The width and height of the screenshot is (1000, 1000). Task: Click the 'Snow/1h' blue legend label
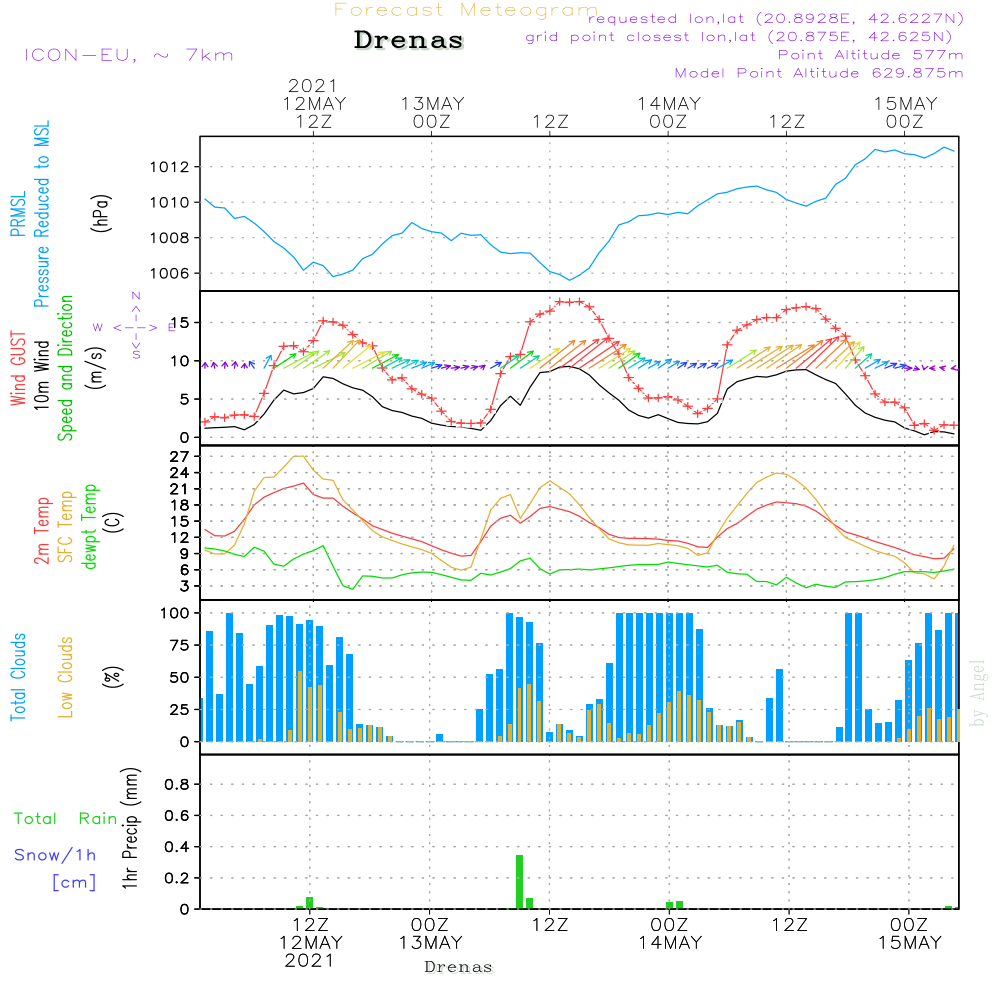pyautogui.click(x=55, y=855)
